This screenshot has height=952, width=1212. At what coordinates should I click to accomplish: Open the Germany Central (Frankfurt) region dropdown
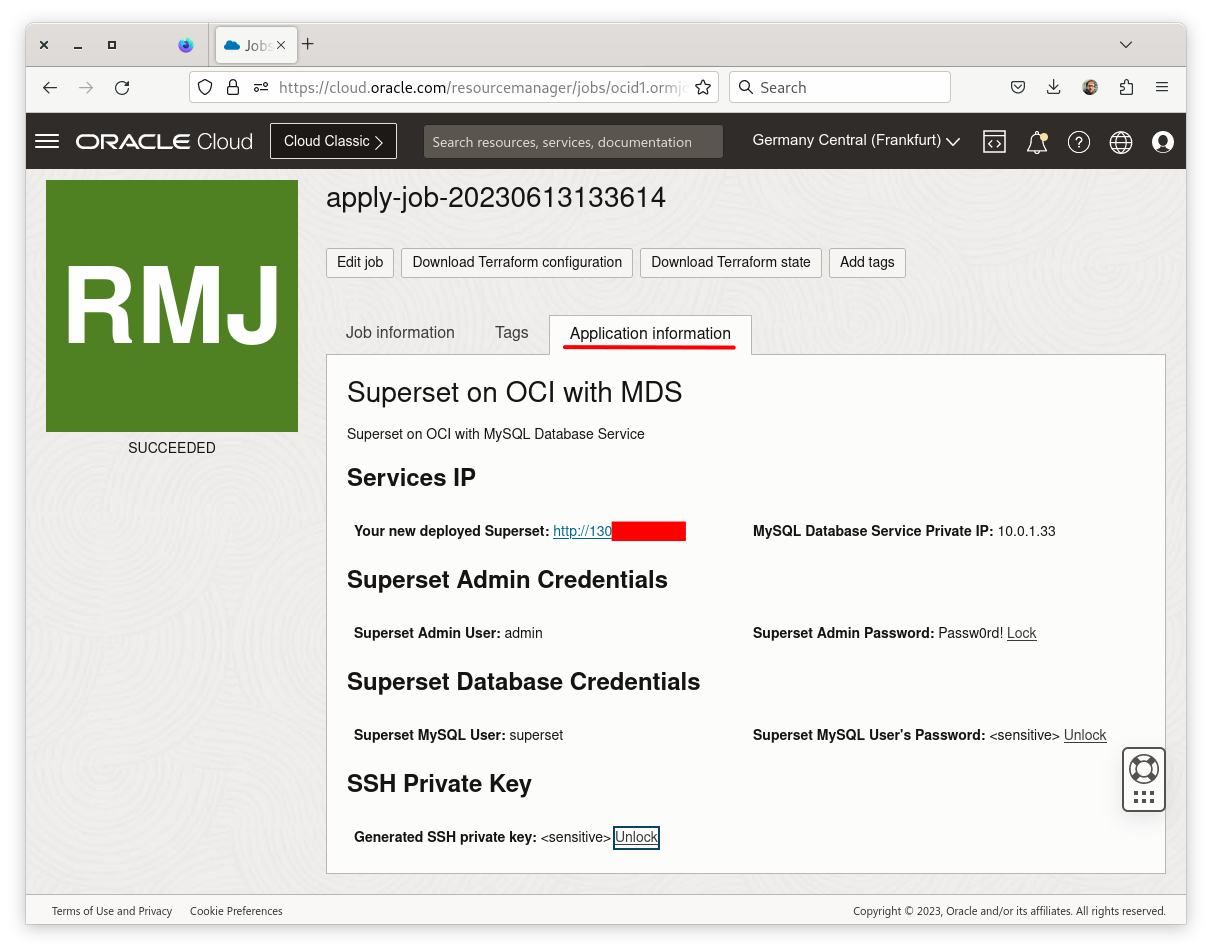pos(856,141)
